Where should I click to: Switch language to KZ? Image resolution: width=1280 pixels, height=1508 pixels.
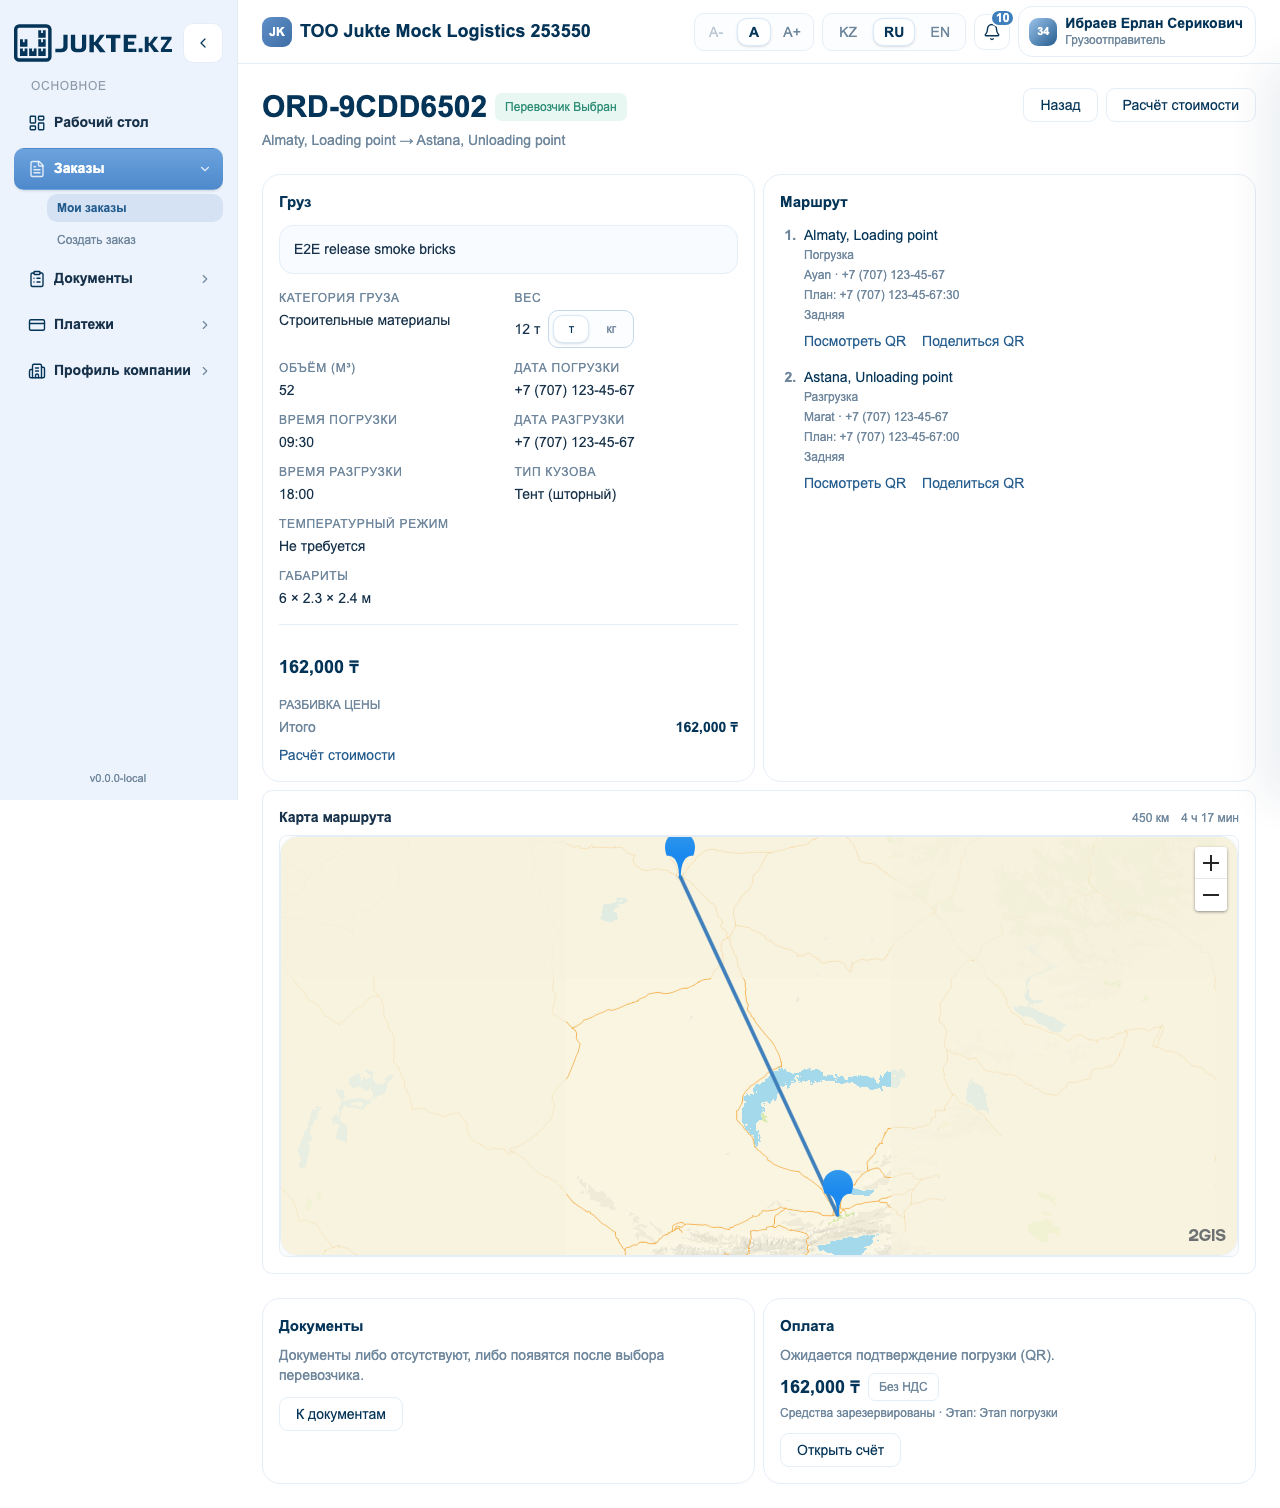pos(848,32)
